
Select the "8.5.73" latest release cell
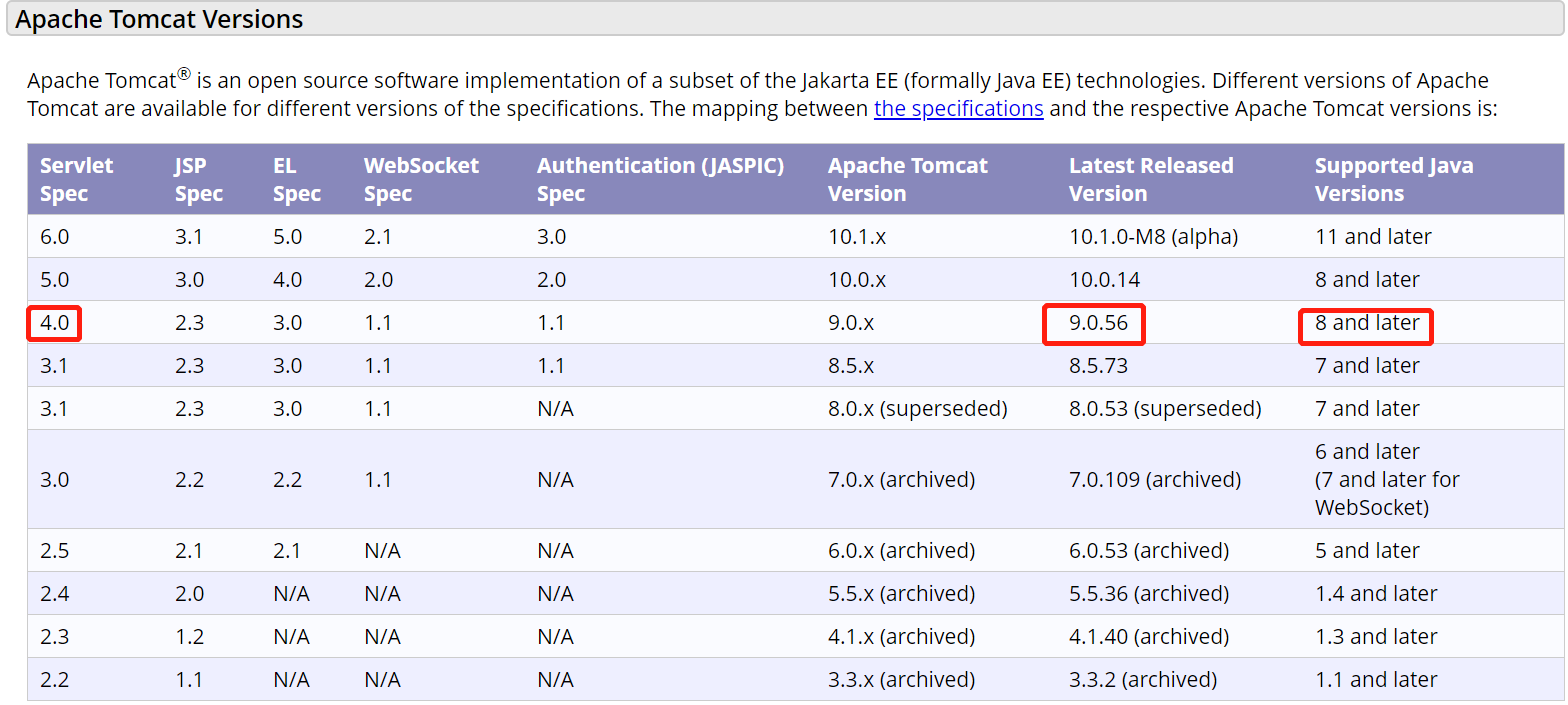click(1098, 366)
